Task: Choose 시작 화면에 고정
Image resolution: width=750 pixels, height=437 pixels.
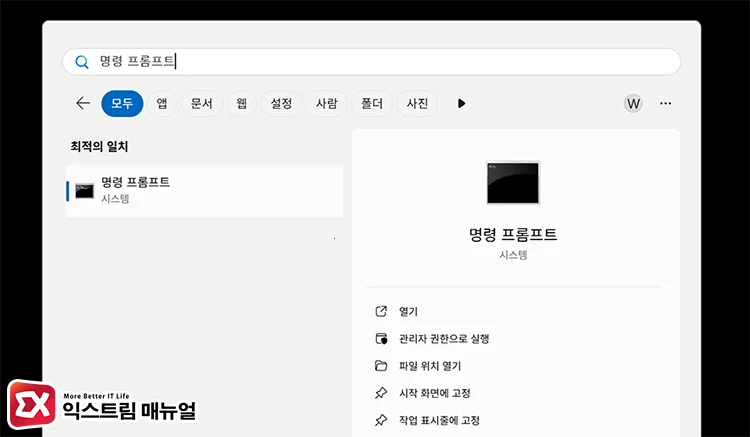Action: (x=434, y=393)
